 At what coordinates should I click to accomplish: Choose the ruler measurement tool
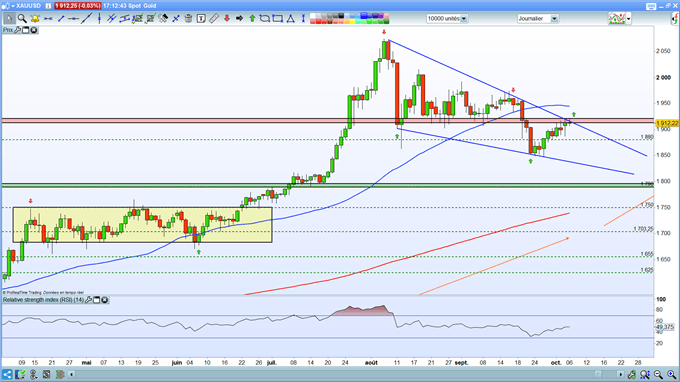pos(213,18)
